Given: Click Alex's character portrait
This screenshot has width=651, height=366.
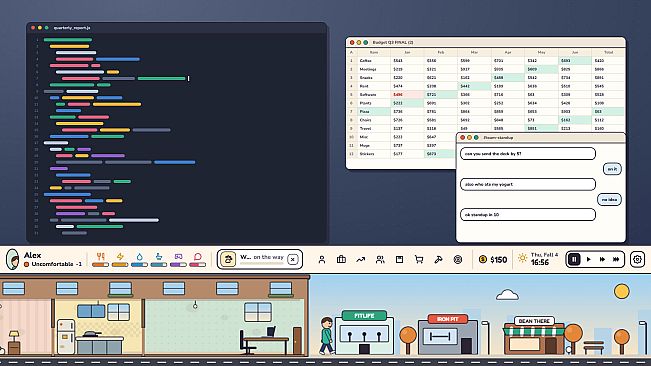Looking at the screenshot, I should tap(13, 259).
